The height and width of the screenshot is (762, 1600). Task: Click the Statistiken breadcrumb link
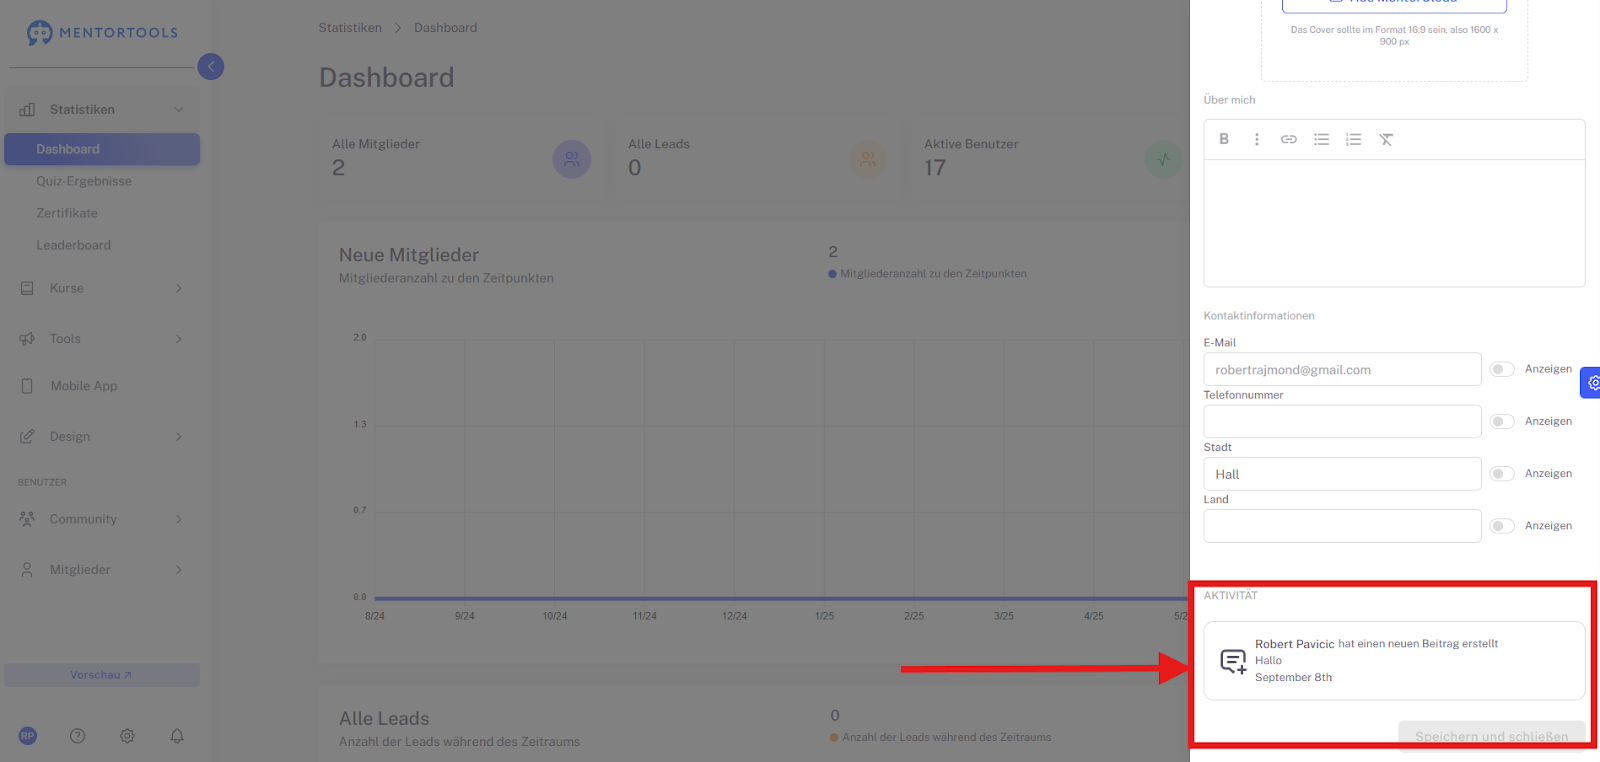coord(350,28)
